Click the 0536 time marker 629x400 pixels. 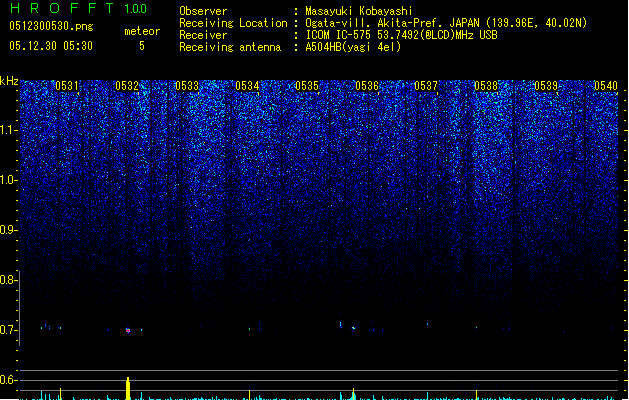367,86
